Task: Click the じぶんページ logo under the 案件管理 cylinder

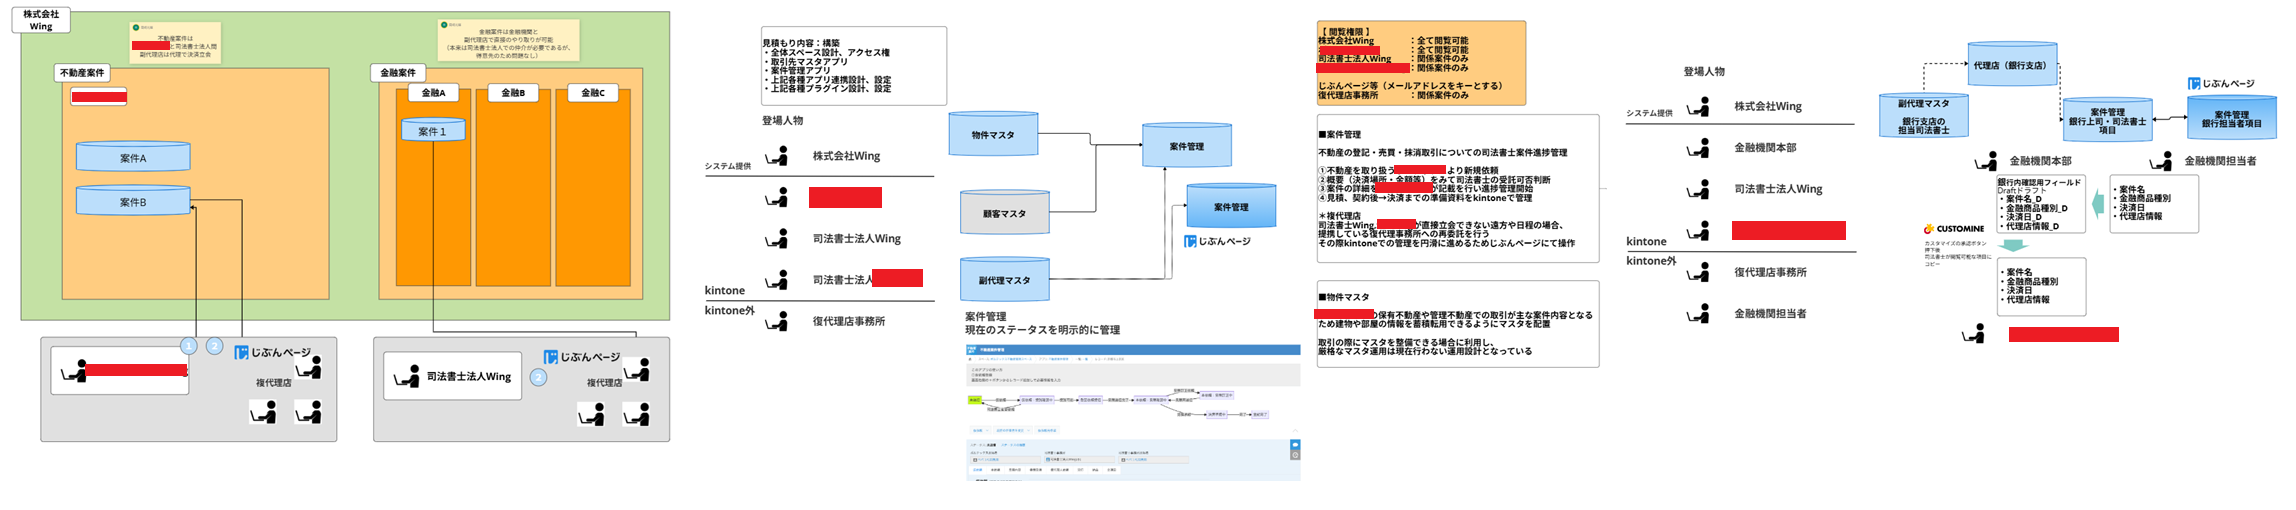Action: click(x=1217, y=242)
